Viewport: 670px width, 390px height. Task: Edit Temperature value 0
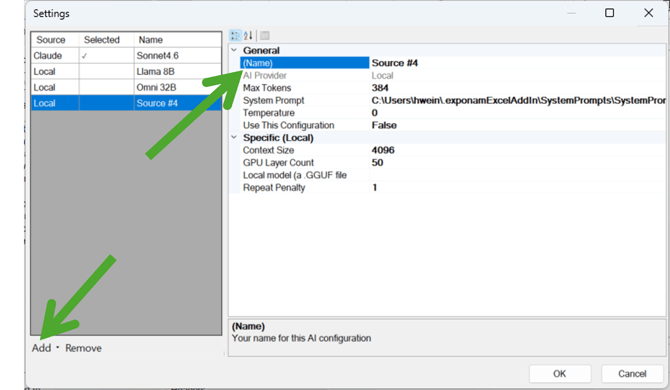(517, 113)
